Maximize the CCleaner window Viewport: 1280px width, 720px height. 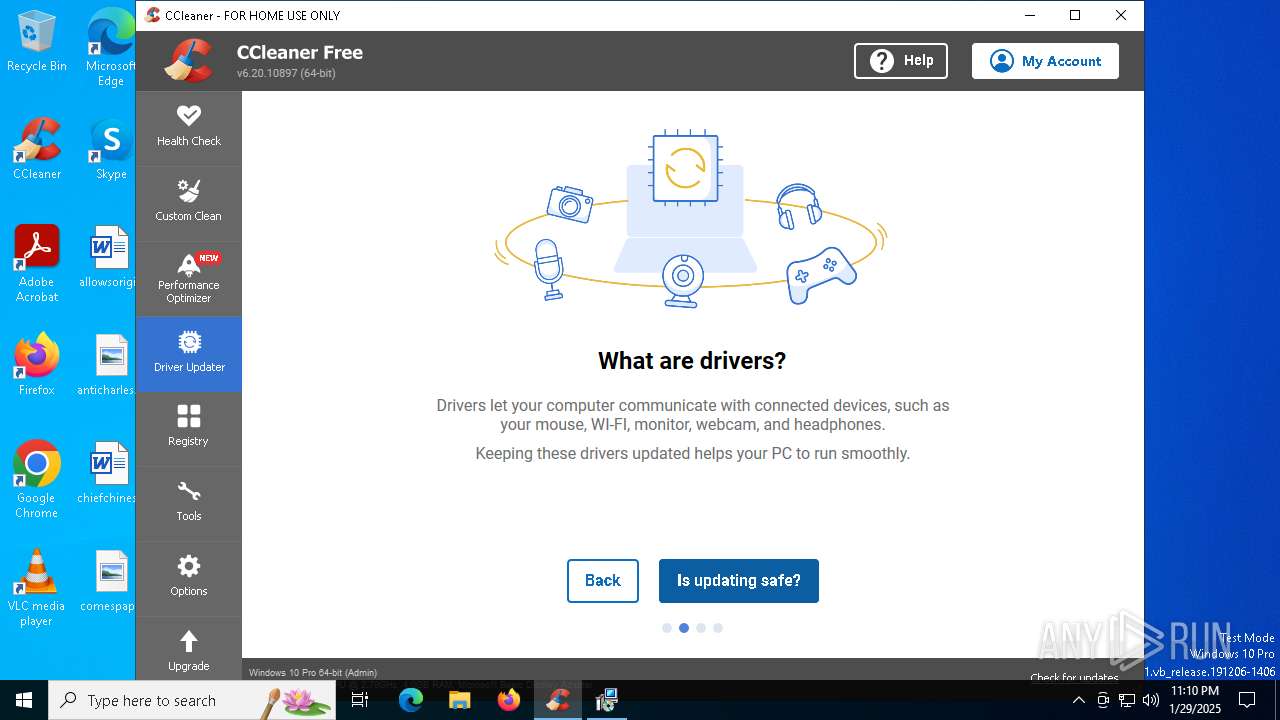coord(1075,15)
